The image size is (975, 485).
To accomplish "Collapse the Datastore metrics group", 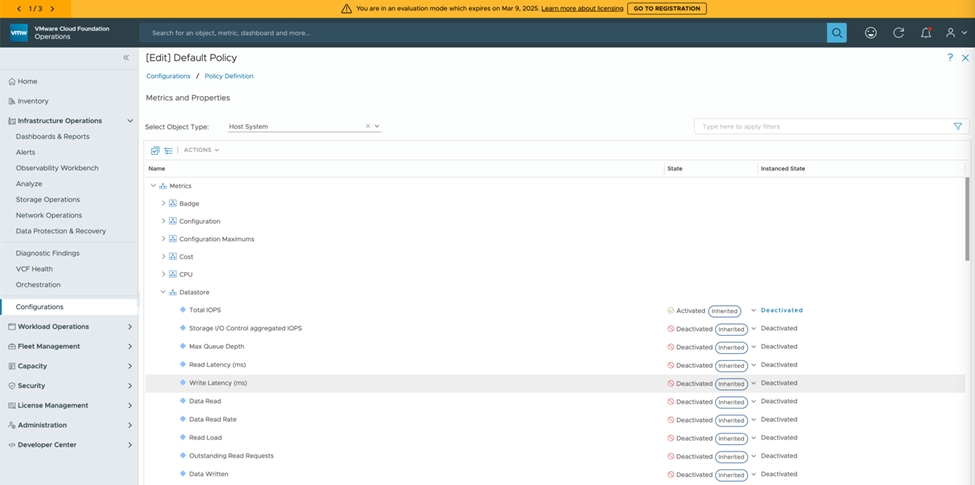I will [x=163, y=292].
